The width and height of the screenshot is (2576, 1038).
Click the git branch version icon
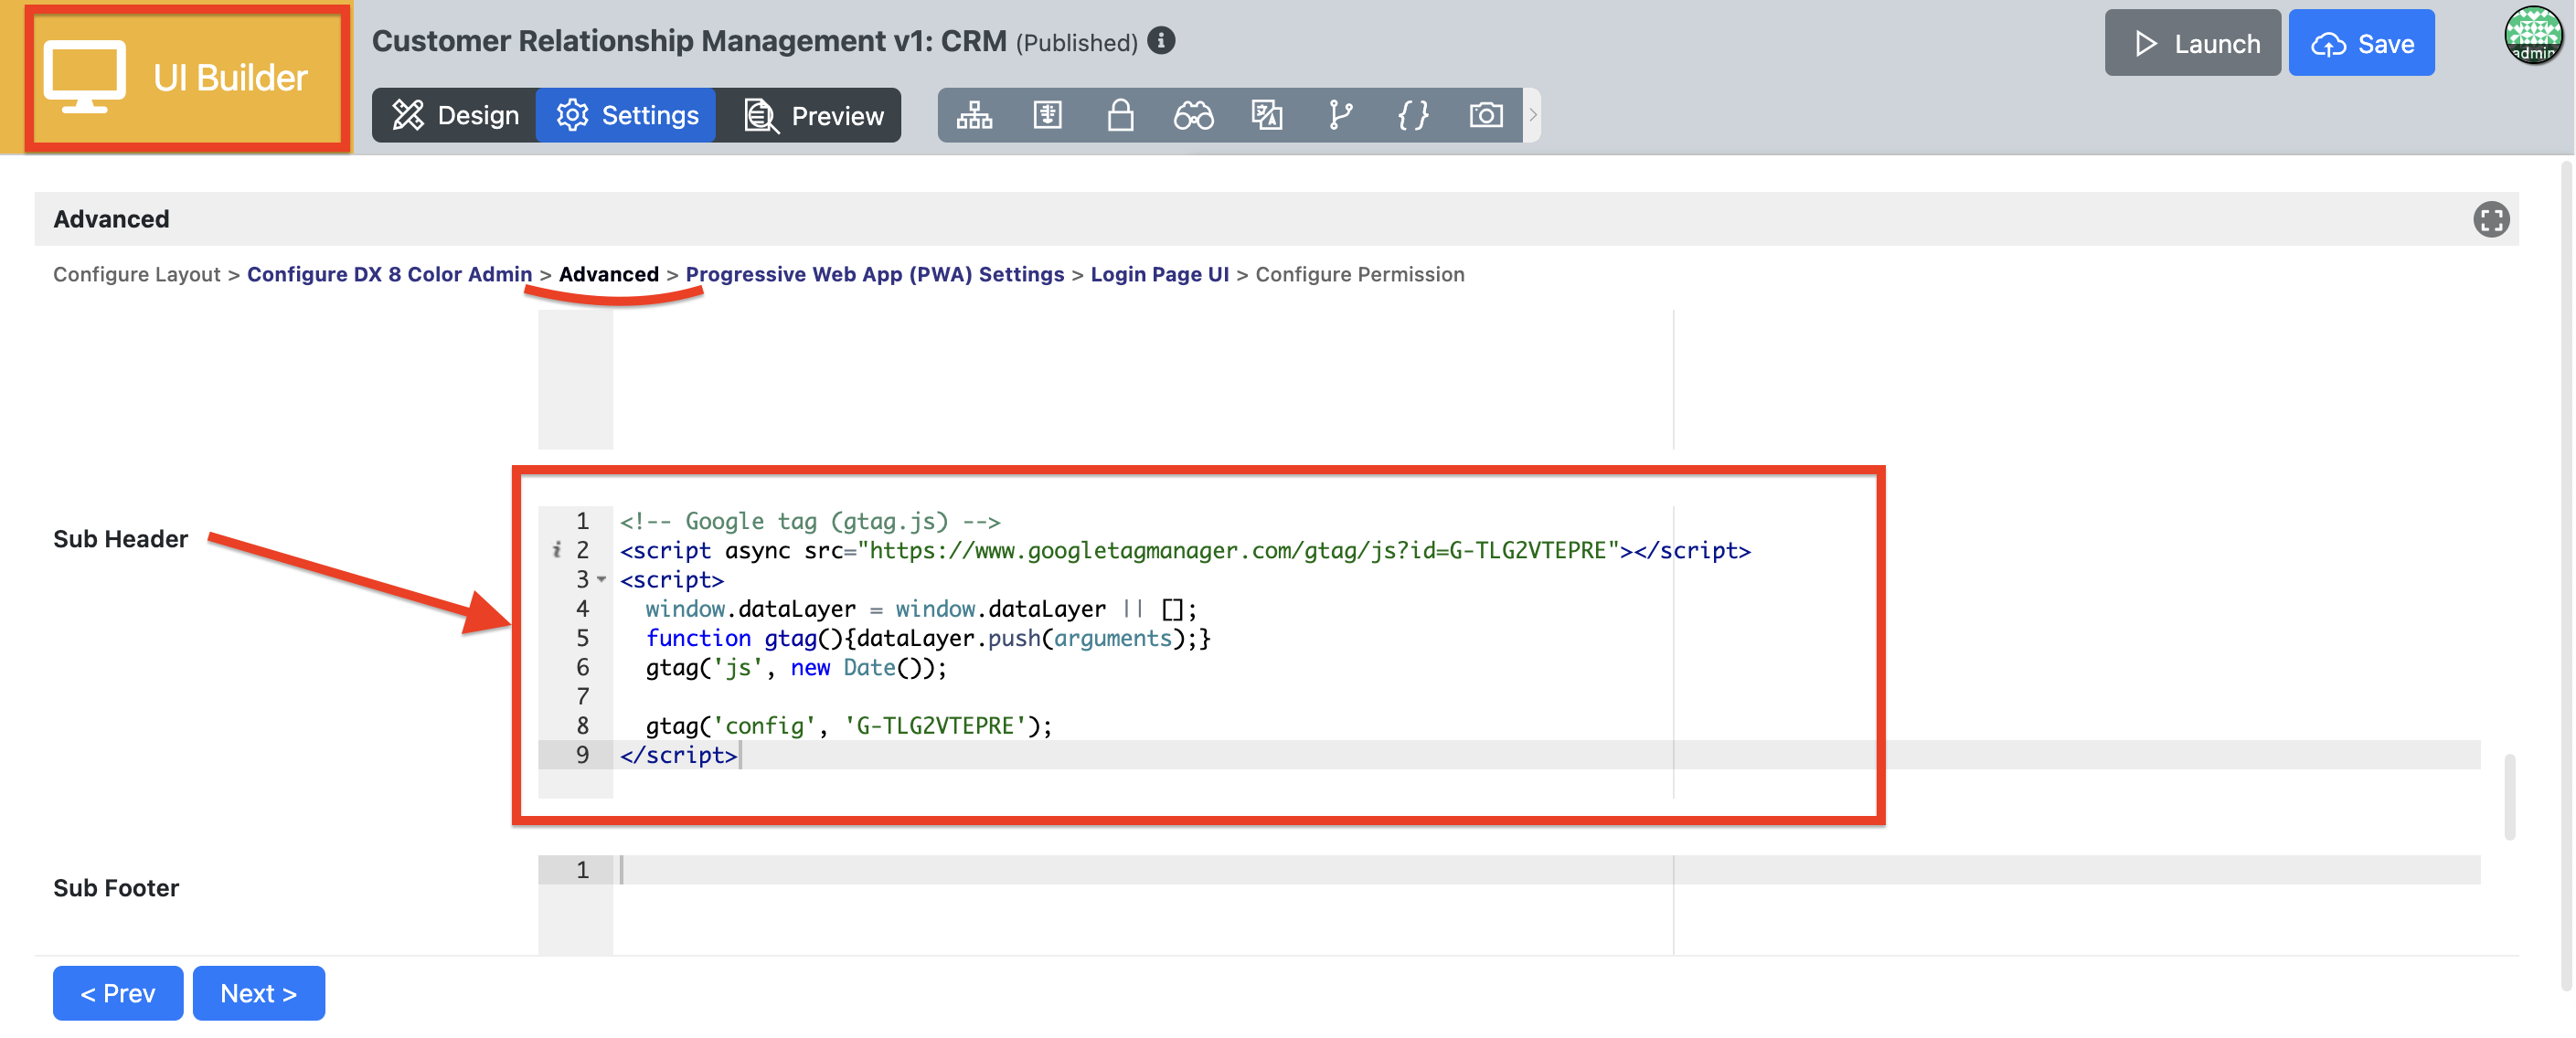point(1339,116)
